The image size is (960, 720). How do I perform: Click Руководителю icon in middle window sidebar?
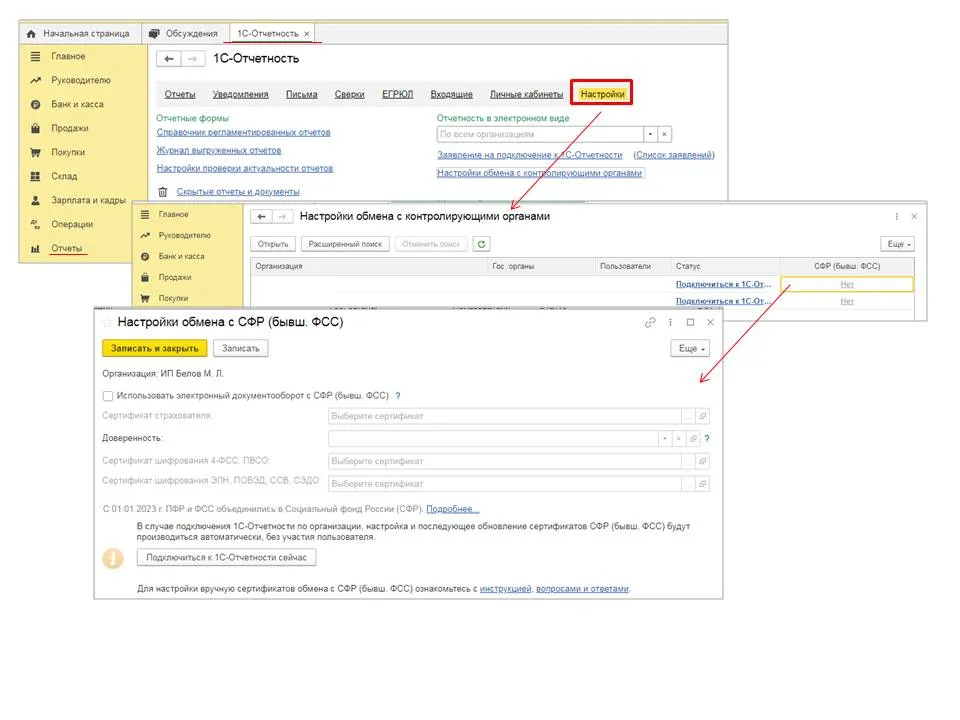145,236
